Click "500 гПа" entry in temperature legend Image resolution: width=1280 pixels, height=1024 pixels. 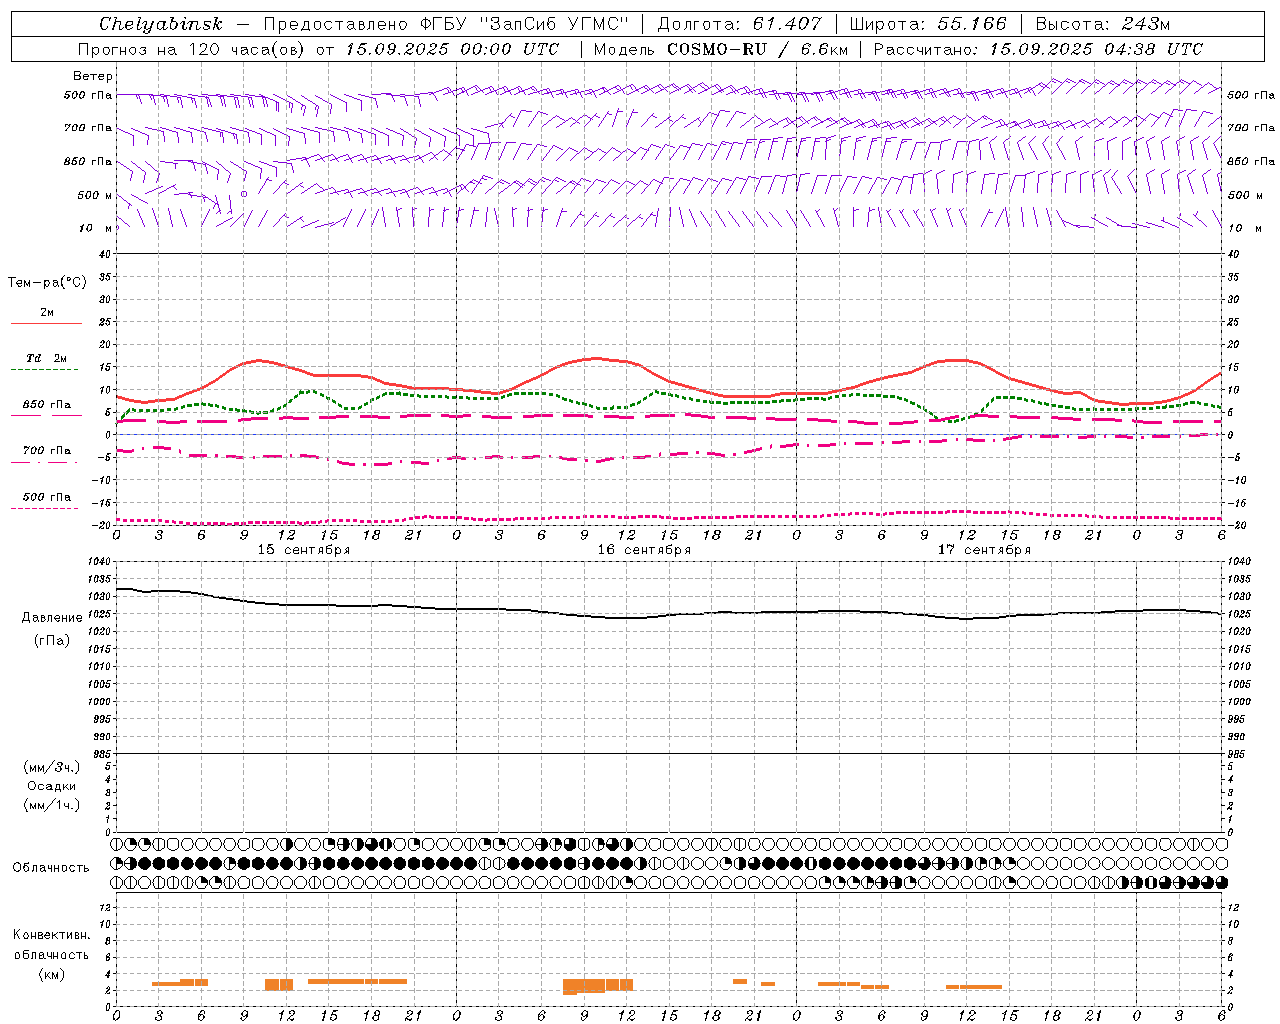click(x=46, y=497)
